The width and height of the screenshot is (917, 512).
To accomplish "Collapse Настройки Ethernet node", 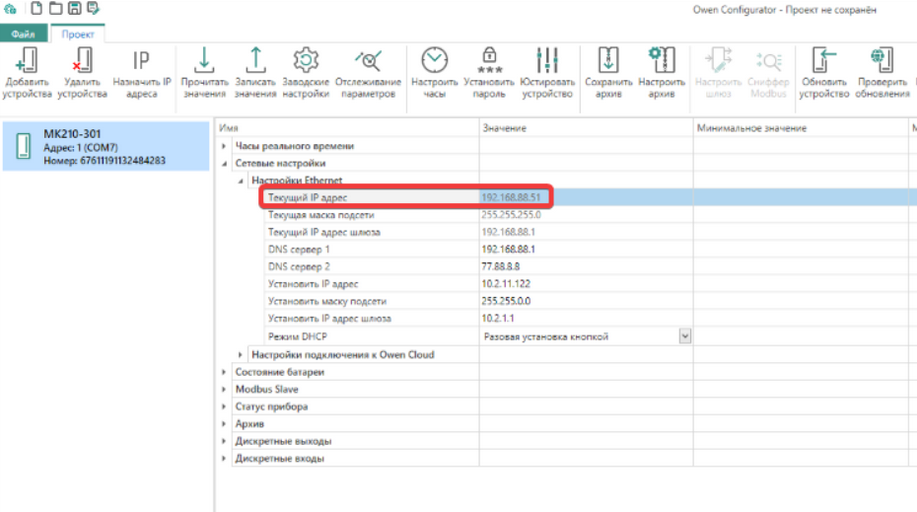I will 240,181.
